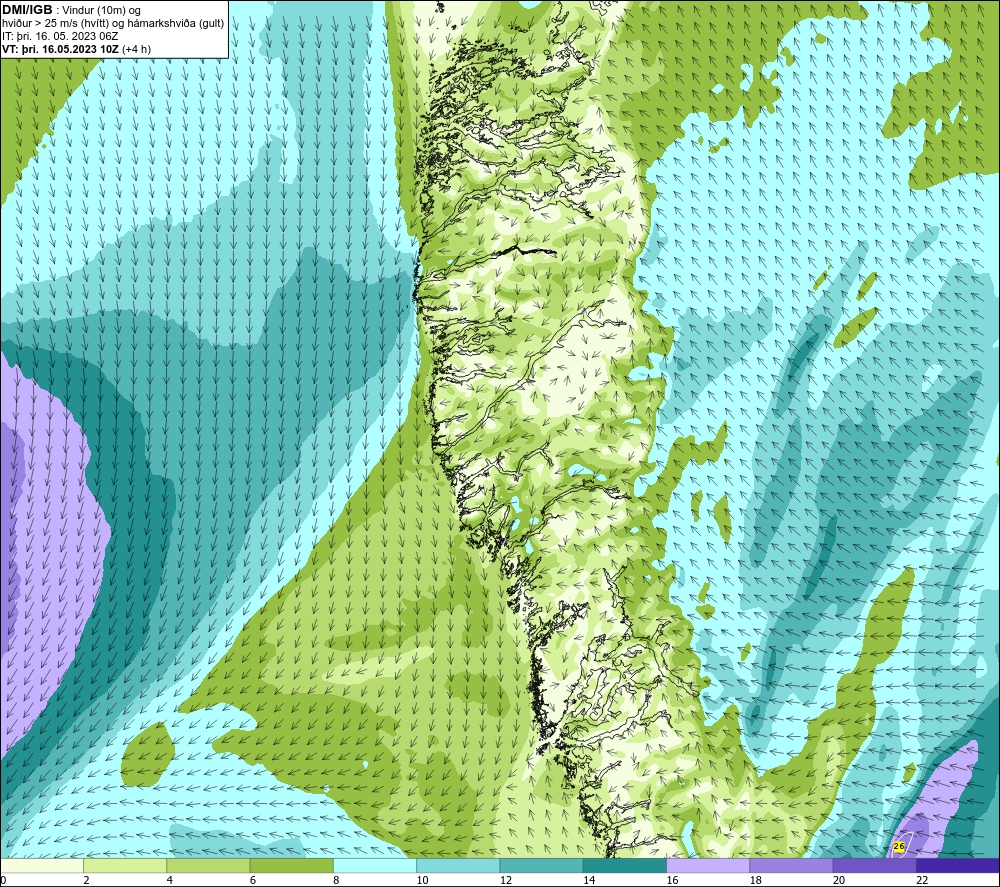
Task: Click the 10–12 m/s light teal legend swatch
Action: click(x=458, y=865)
